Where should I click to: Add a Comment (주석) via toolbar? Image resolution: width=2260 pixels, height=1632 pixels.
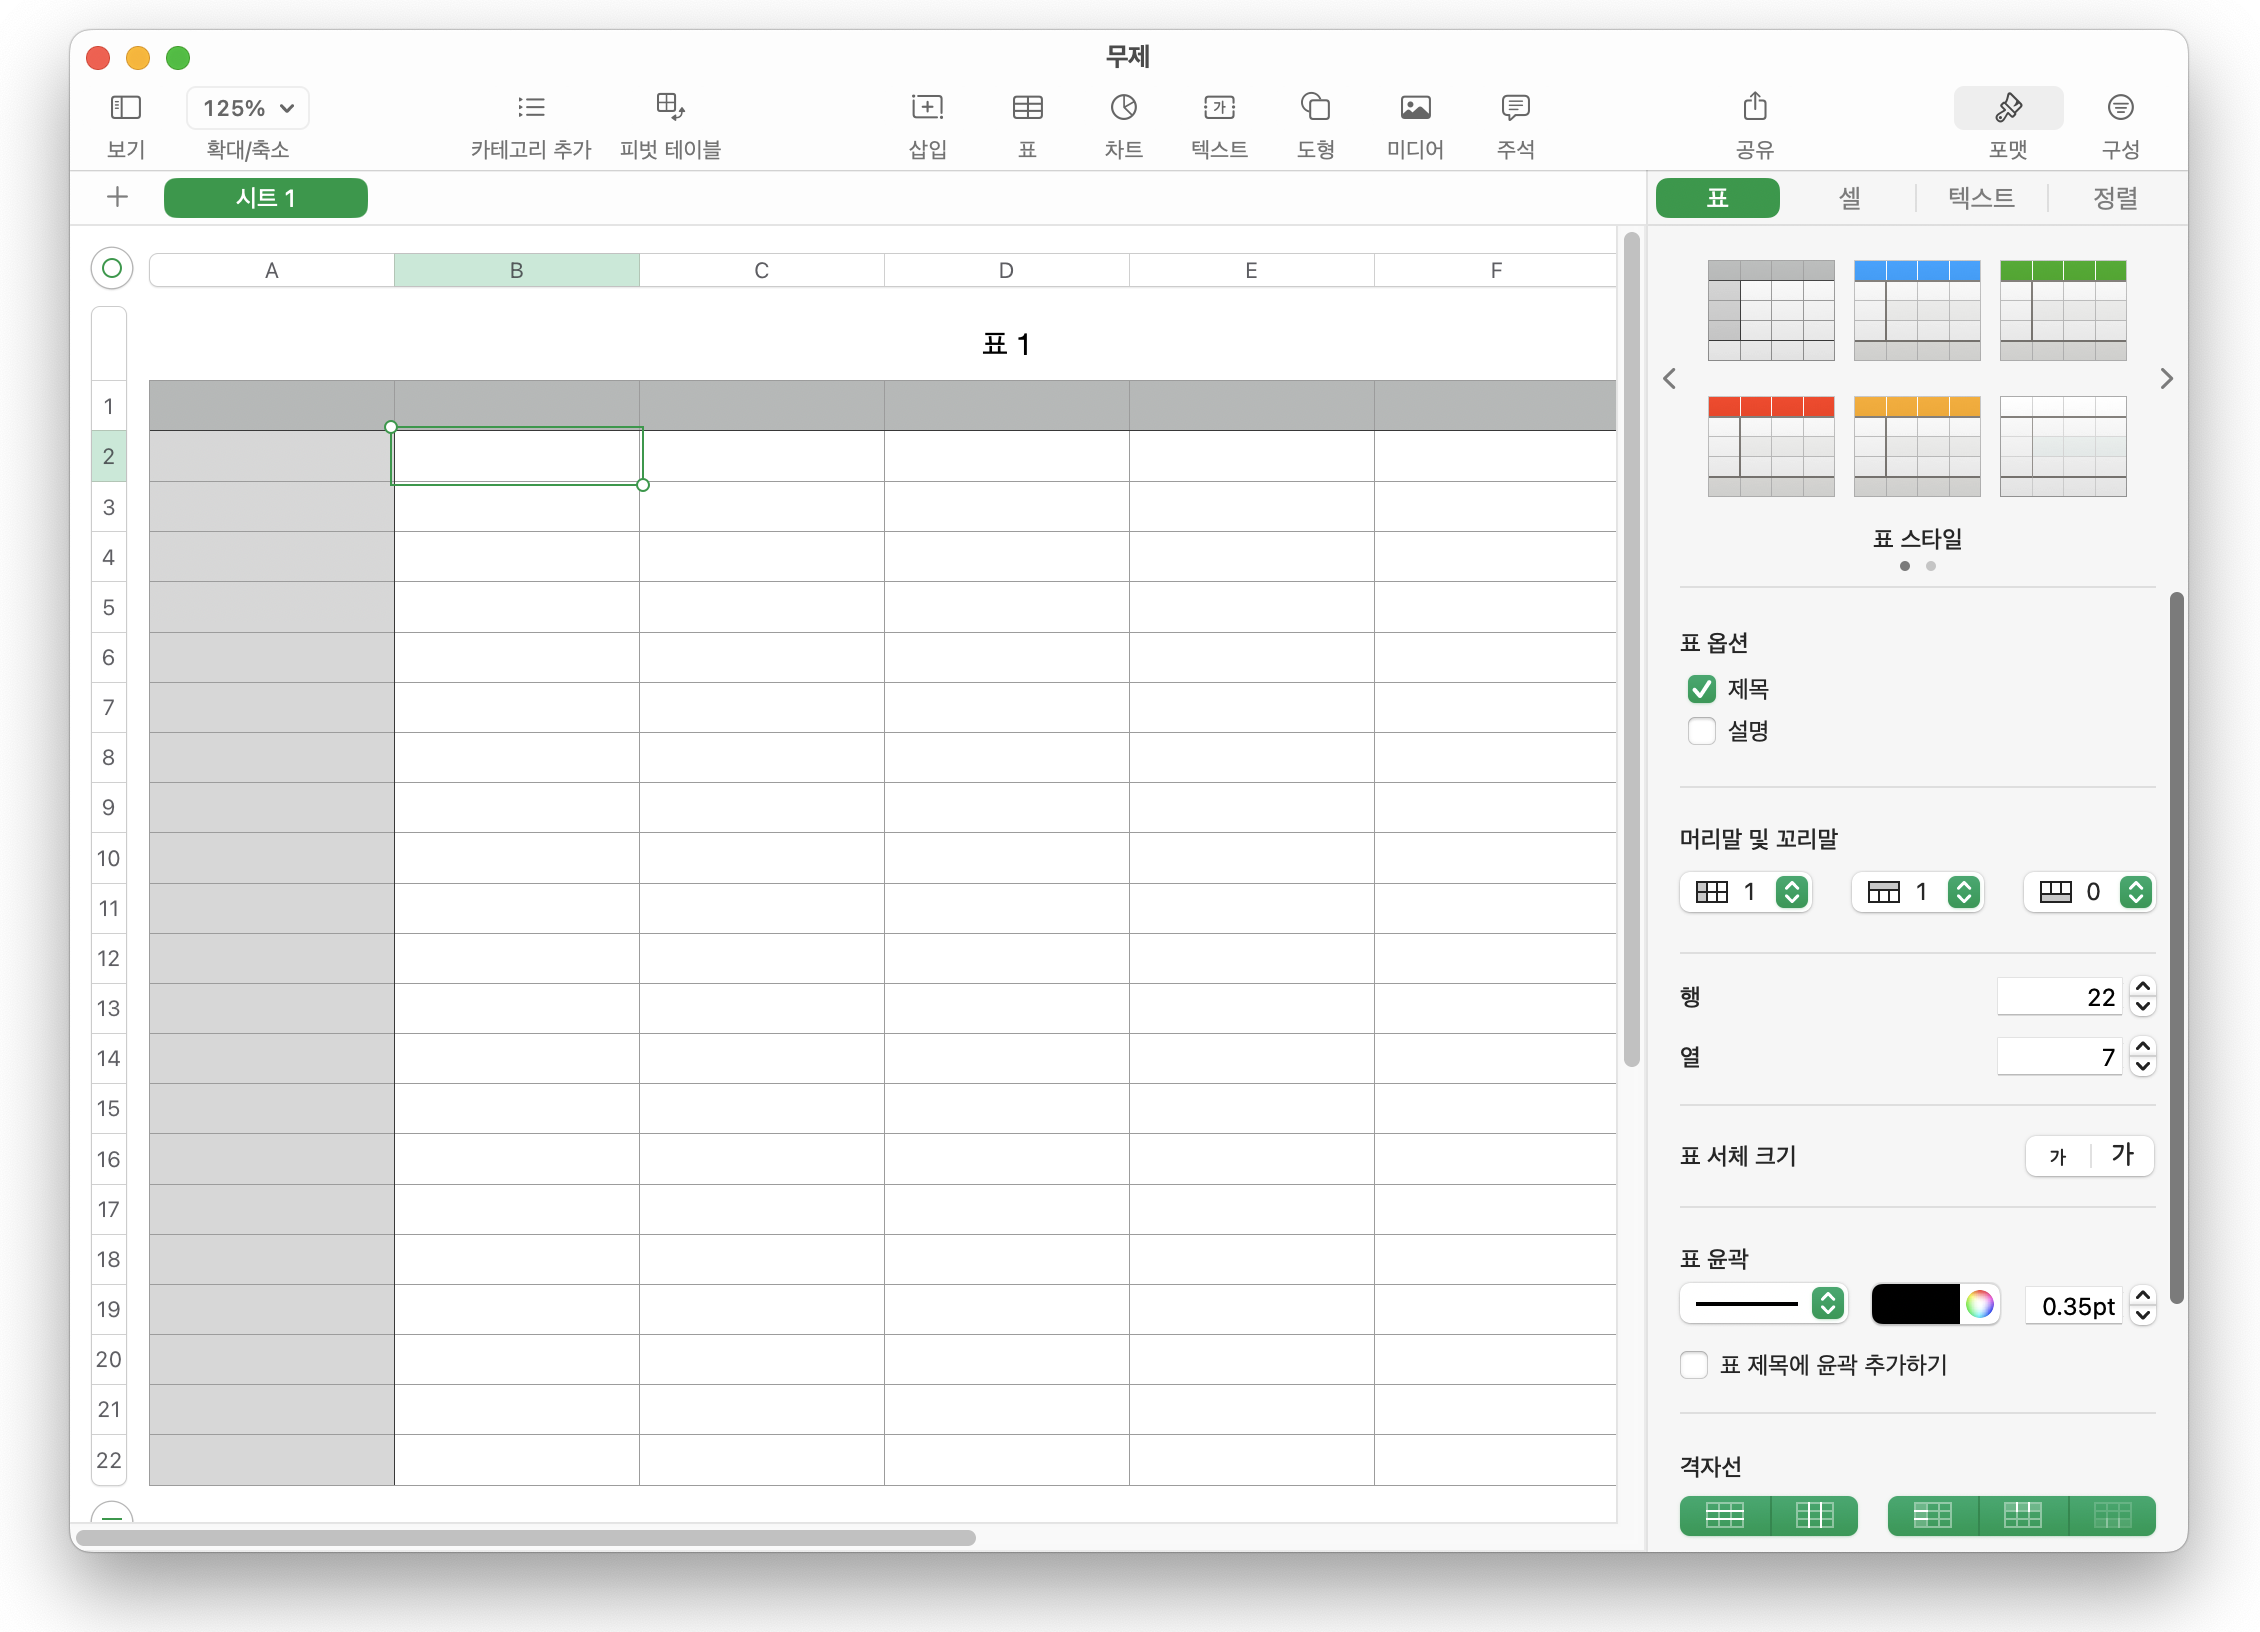tap(1515, 107)
